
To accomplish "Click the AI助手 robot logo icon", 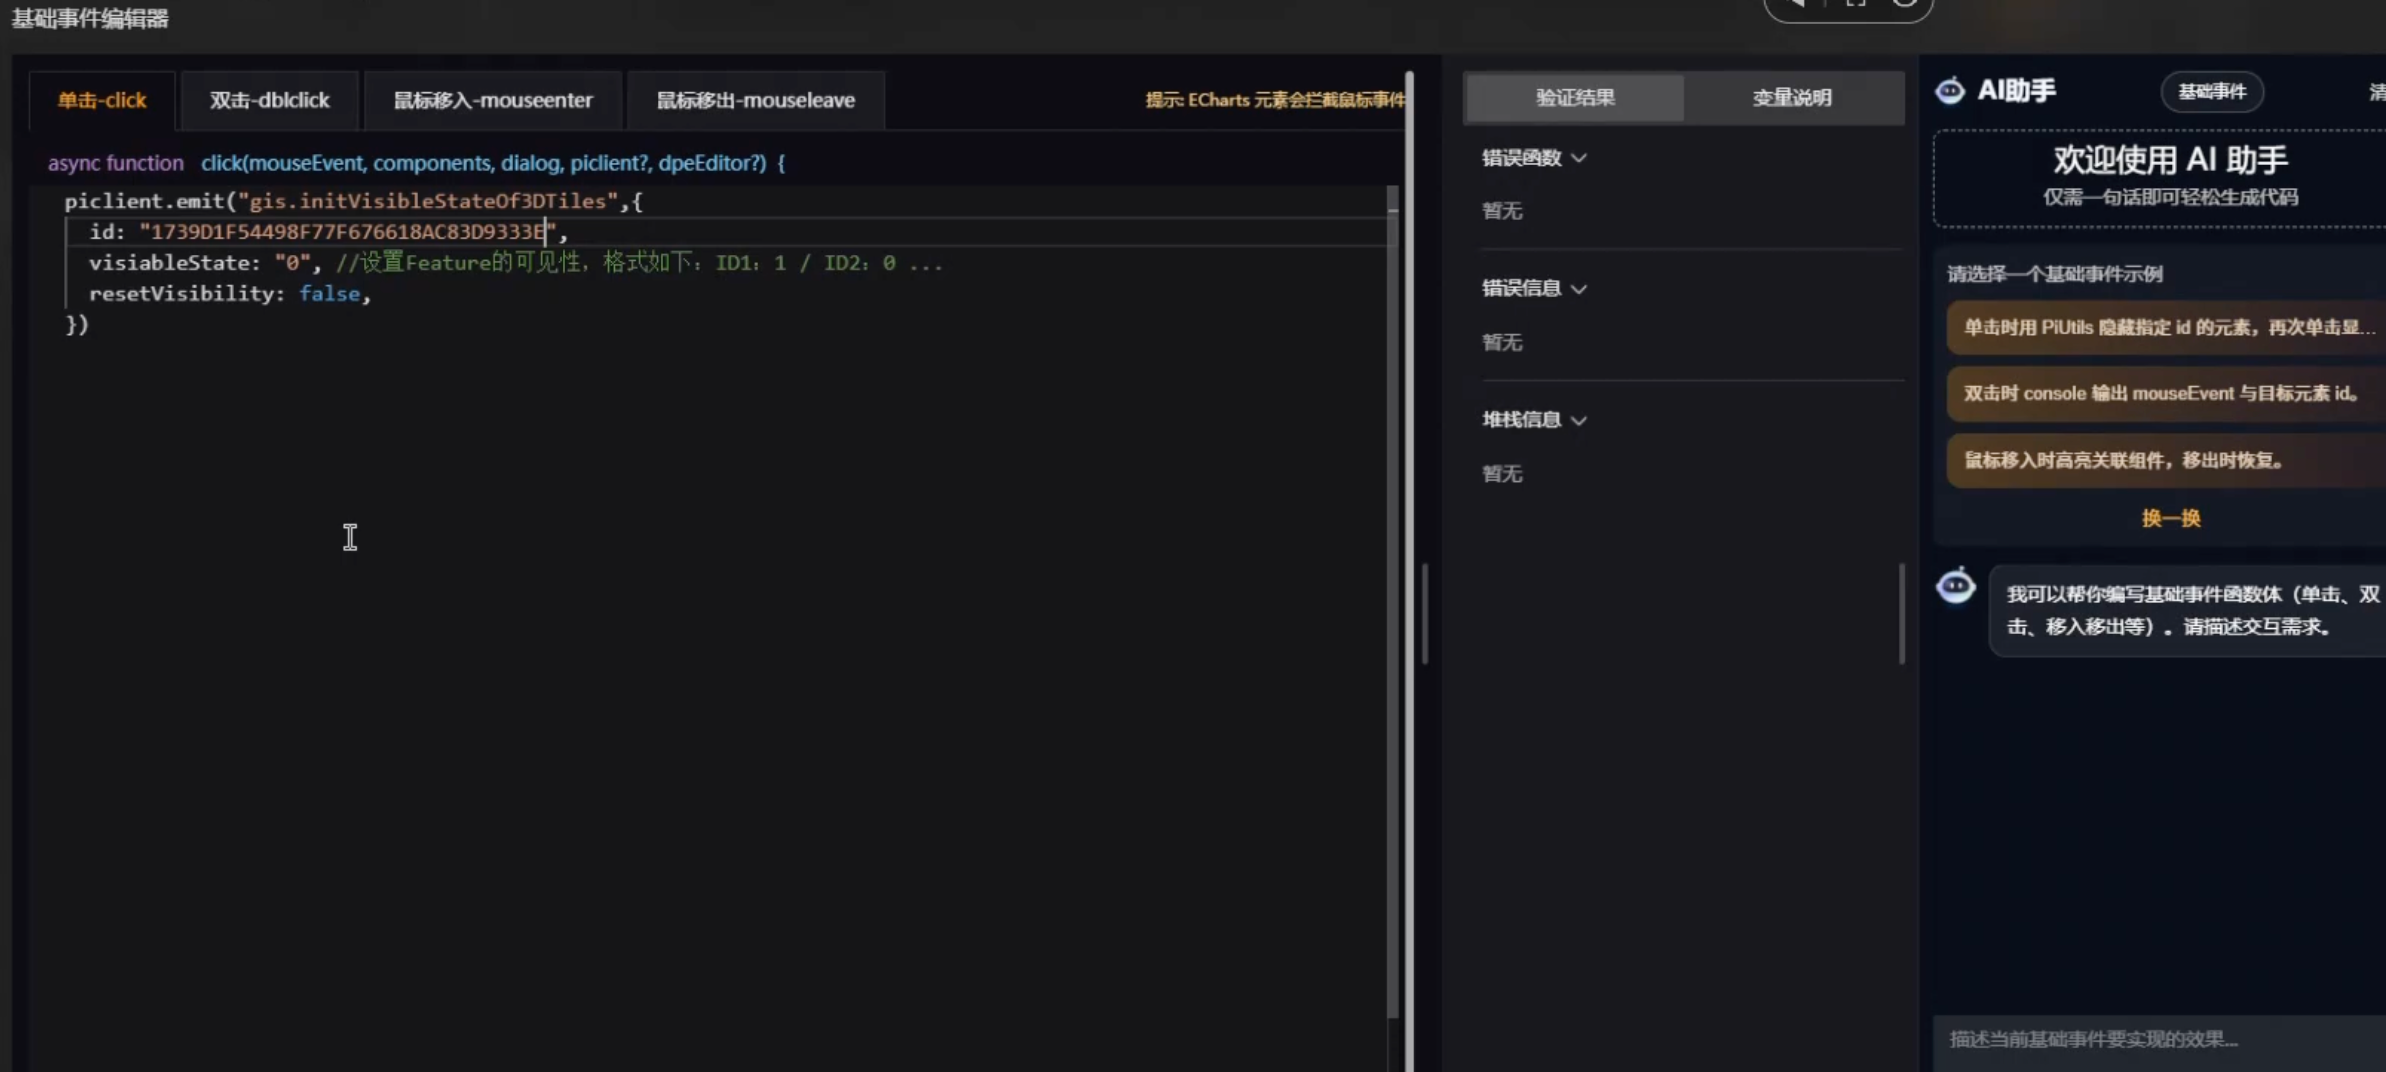I will pos(1950,91).
